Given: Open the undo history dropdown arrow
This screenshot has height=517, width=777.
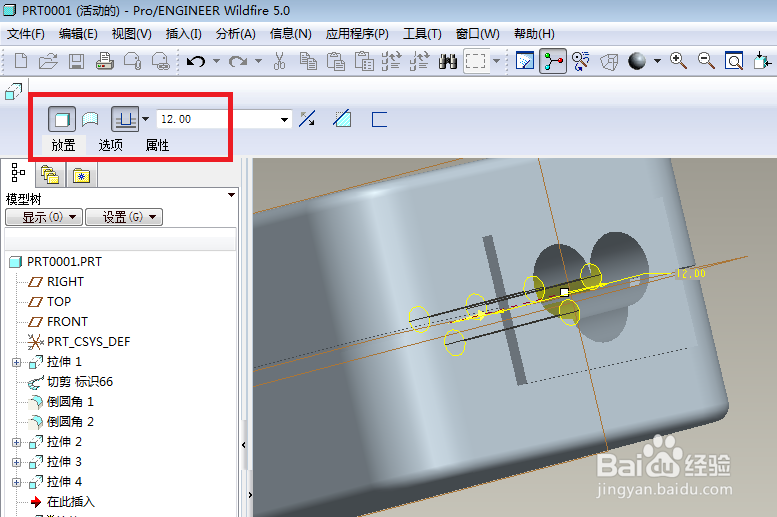Looking at the screenshot, I should (217, 61).
